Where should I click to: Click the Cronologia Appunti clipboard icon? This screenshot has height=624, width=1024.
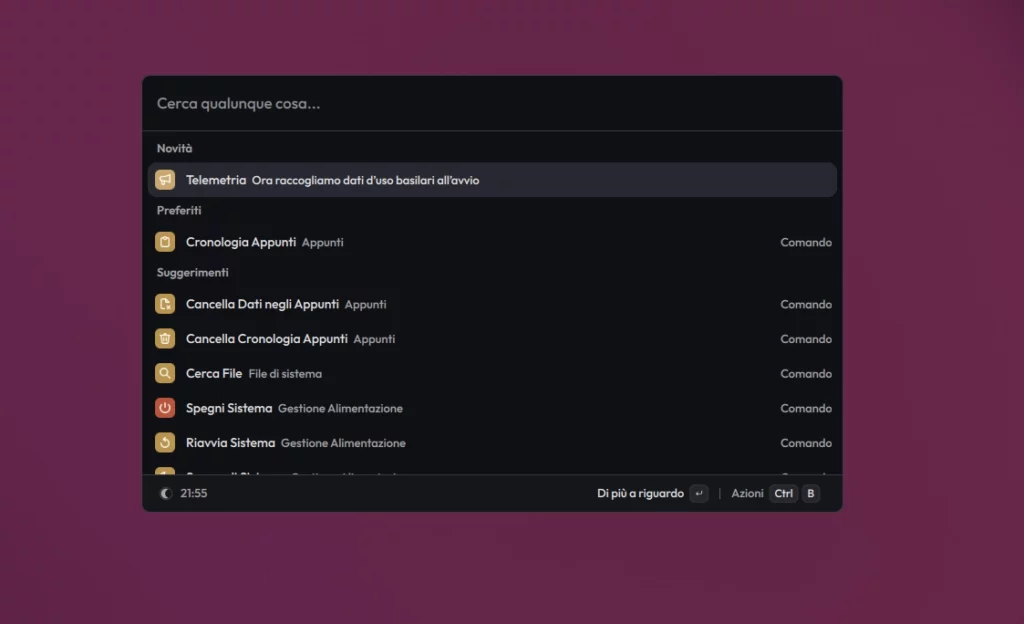(x=165, y=242)
